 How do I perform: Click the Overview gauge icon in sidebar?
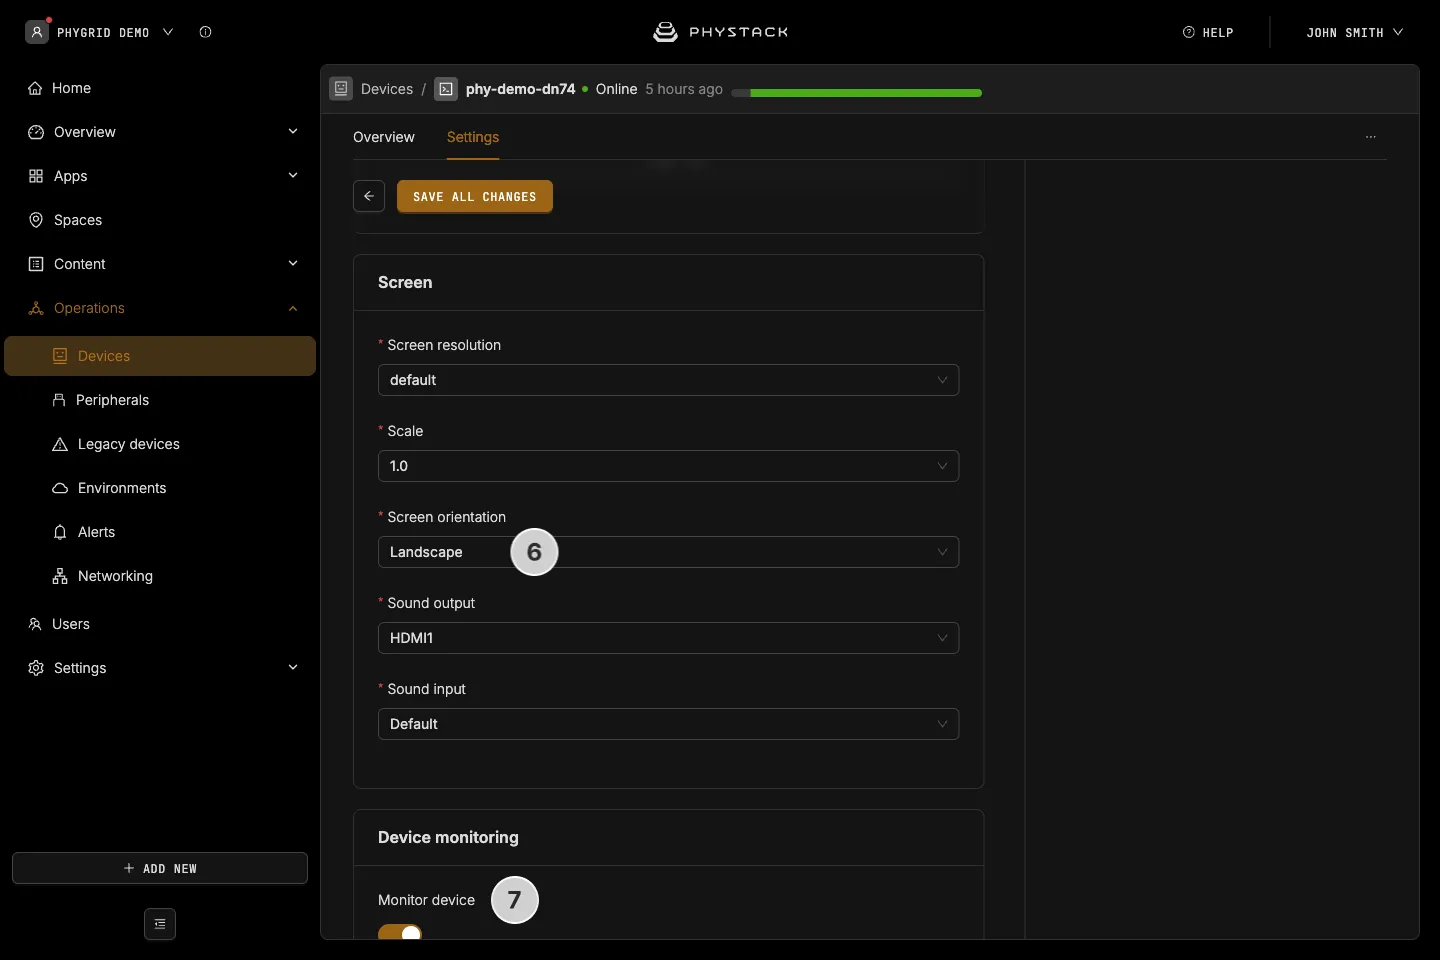tap(36, 132)
